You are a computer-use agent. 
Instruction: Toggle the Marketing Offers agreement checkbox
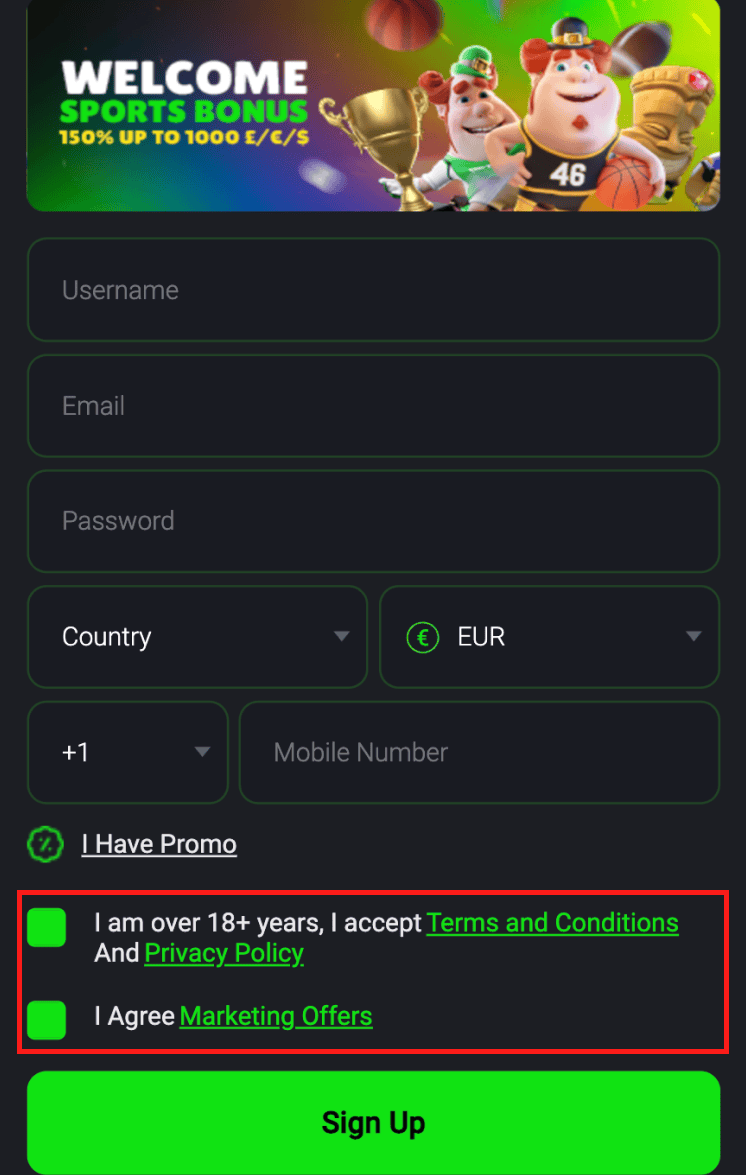click(47, 1019)
